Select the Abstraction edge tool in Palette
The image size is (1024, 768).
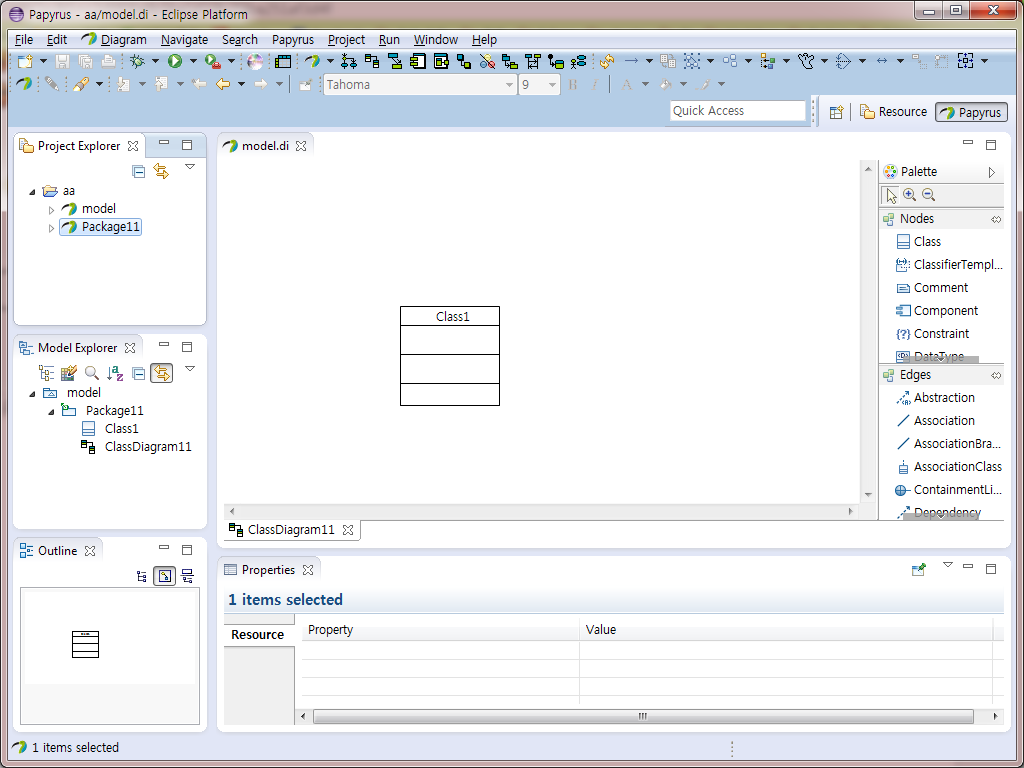[936, 398]
